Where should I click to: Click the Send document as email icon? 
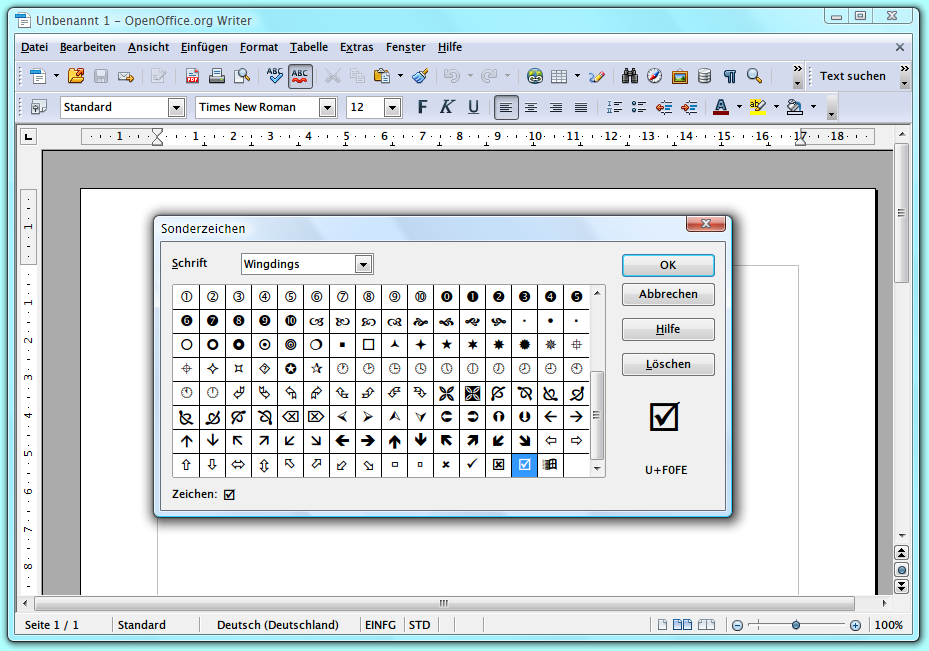tap(126, 76)
